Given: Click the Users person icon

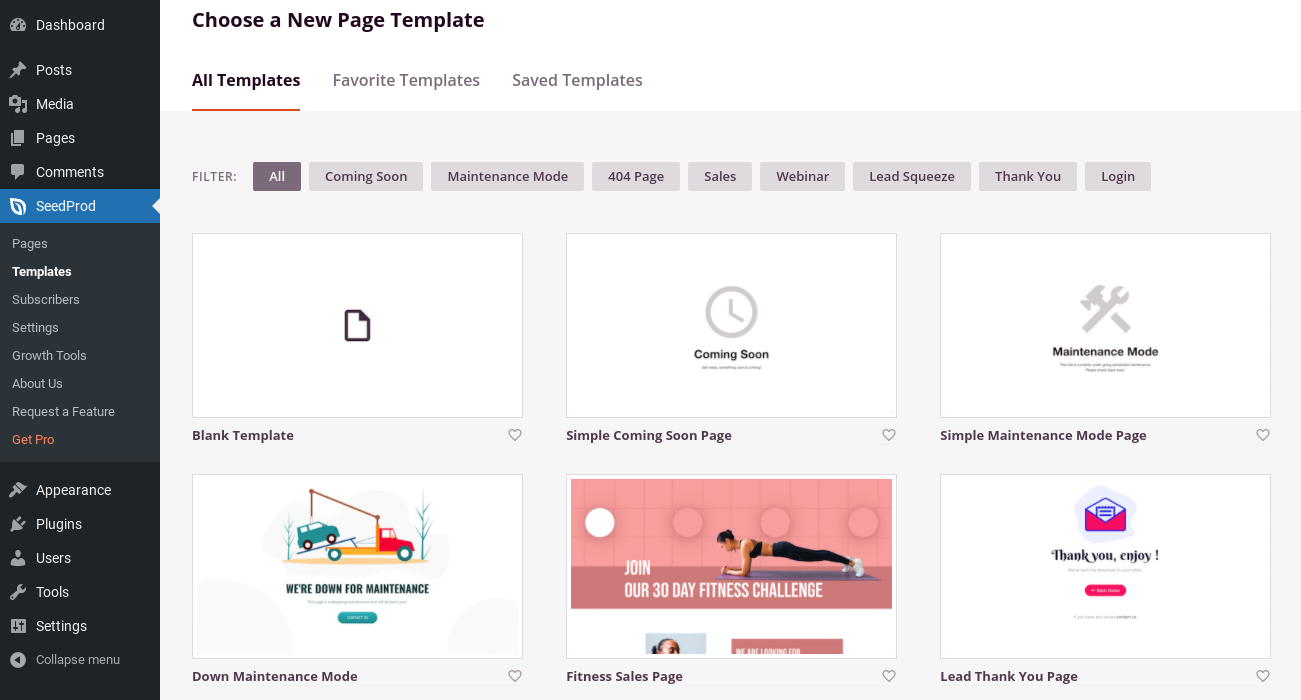Looking at the screenshot, I should (x=18, y=558).
